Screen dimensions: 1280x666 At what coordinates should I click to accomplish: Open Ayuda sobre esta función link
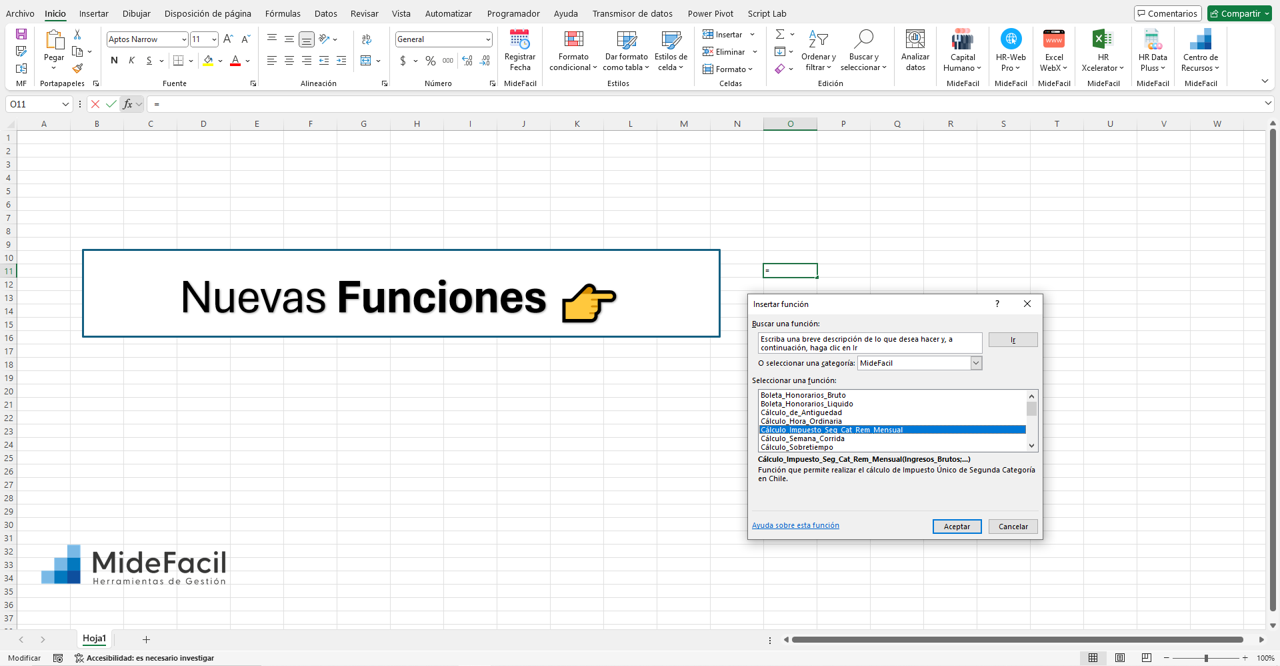794,526
